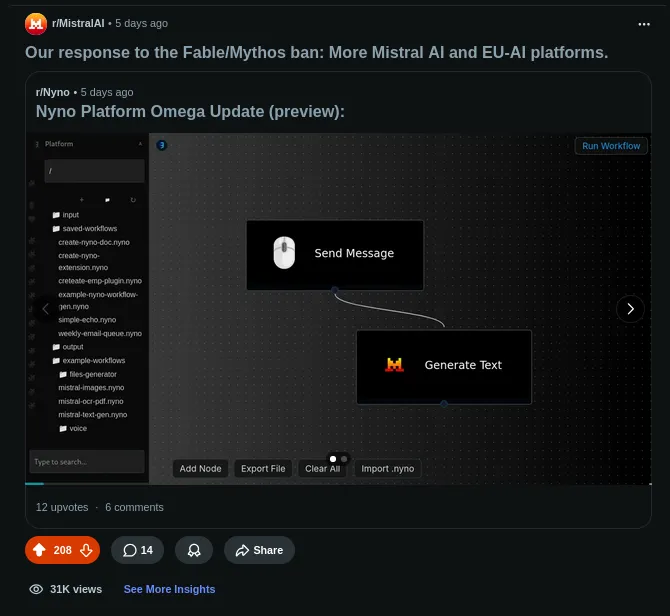Go to the next gallery image
The height and width of the screenshot is (616, 670).
(630, 308)
